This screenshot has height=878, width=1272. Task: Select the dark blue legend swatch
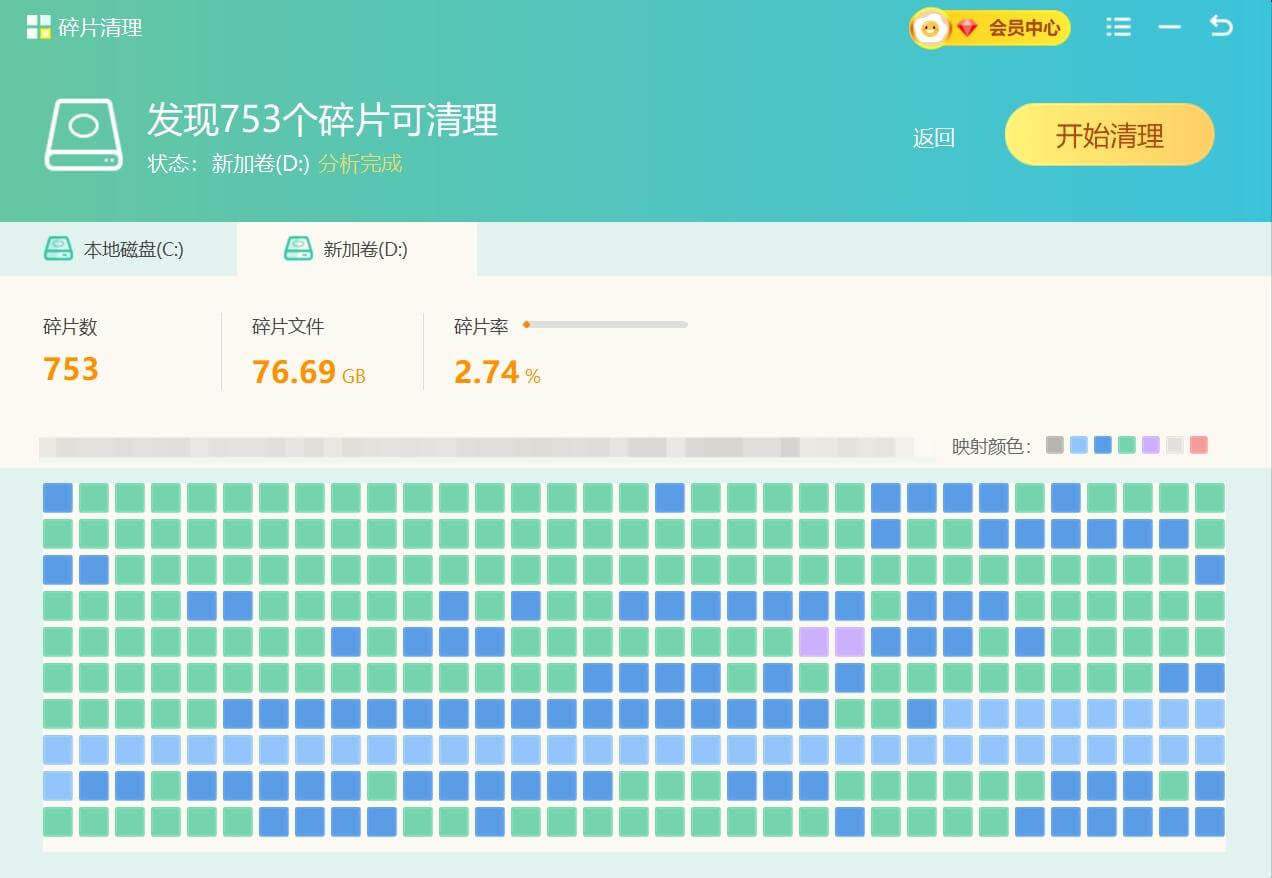1102,445
